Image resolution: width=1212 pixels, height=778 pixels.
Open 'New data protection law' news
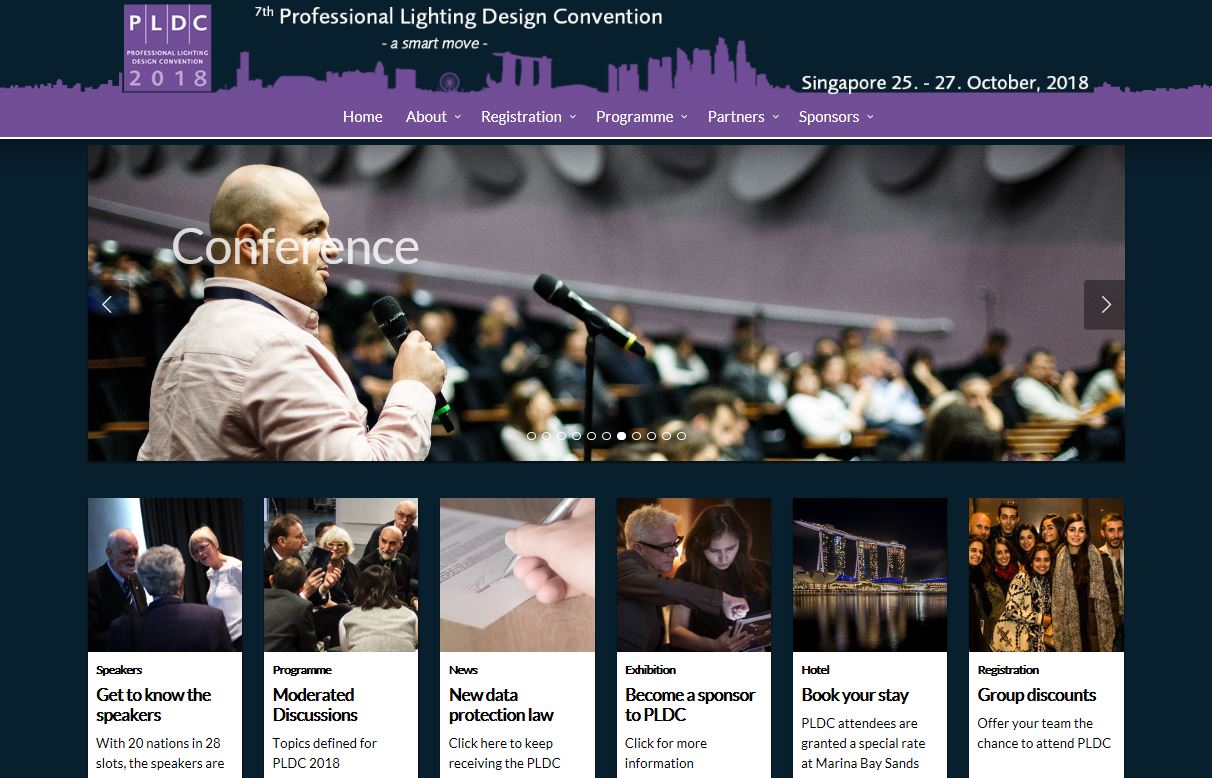501,705
